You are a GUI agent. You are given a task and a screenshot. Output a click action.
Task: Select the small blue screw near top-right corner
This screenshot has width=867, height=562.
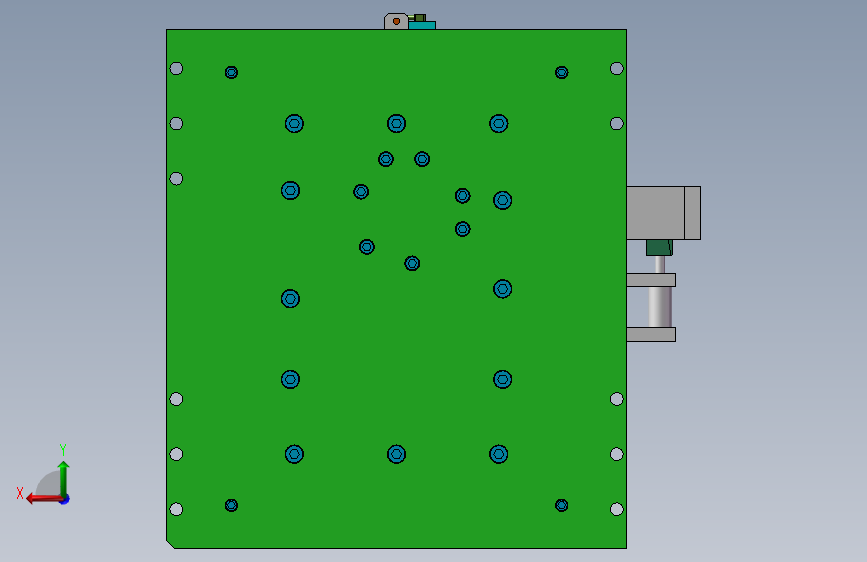pyautogui.click(x=561, y=72)
